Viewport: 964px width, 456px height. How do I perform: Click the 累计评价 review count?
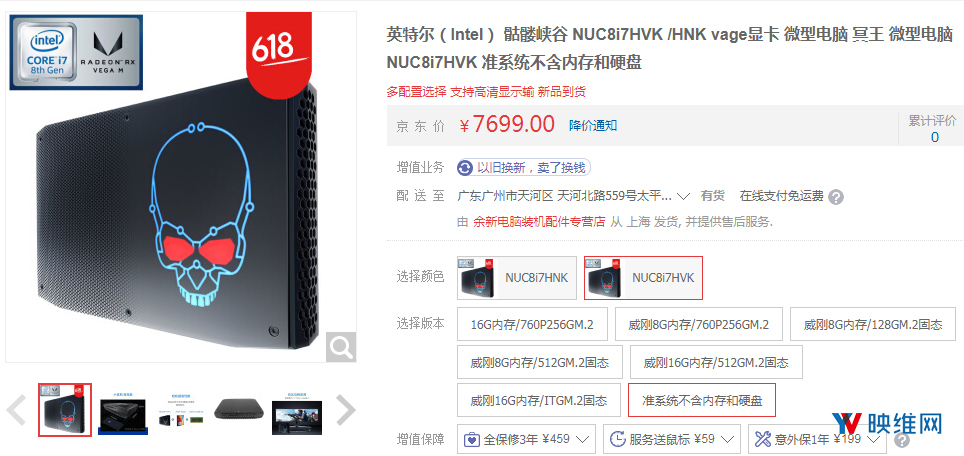point(933,128)
